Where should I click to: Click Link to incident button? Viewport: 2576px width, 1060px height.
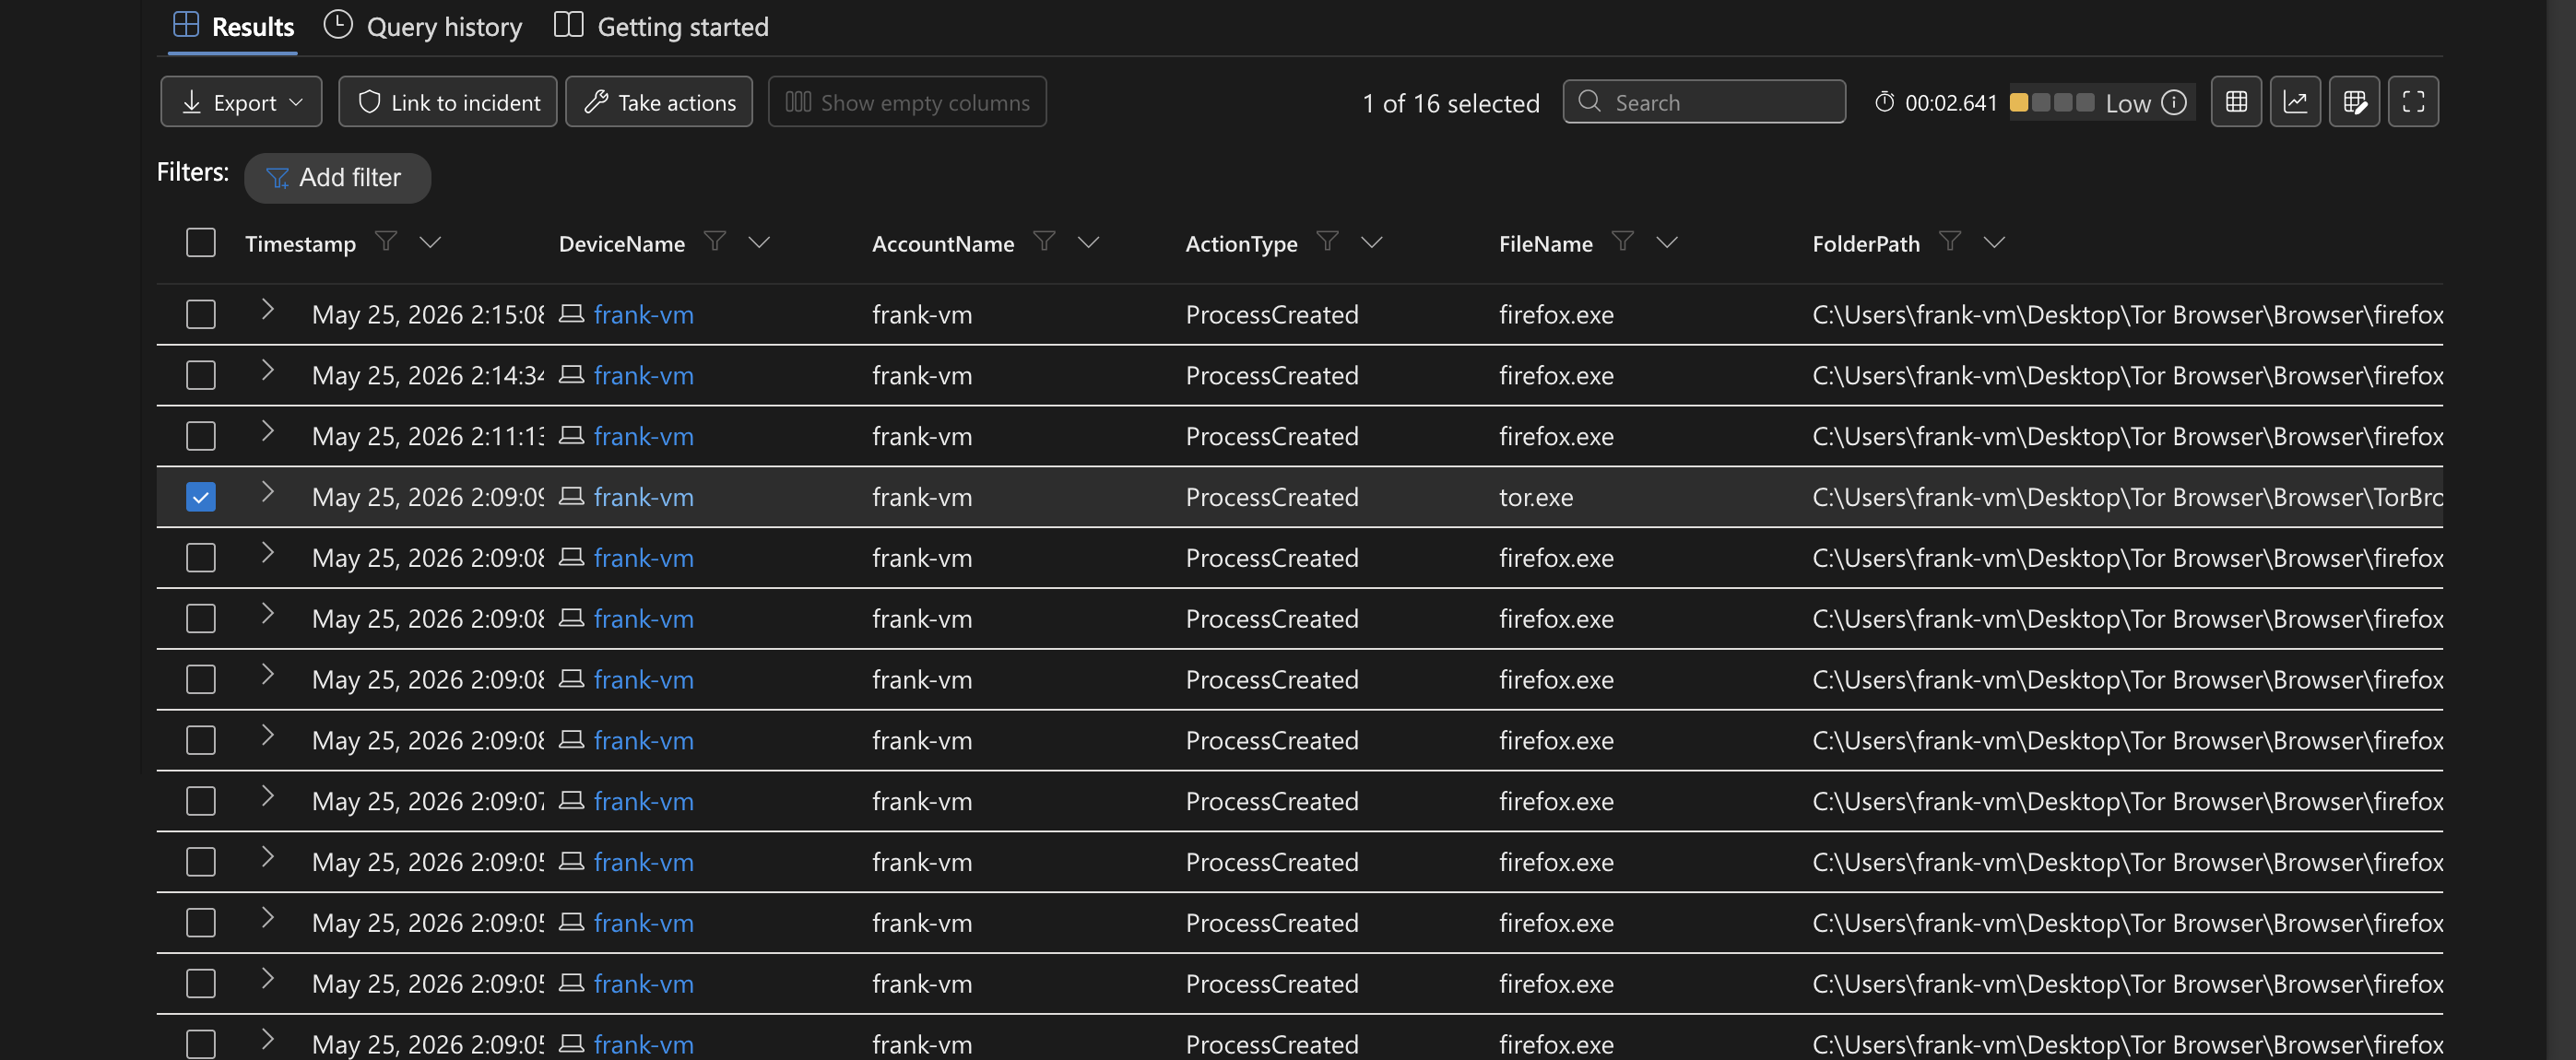click(448, 102)
